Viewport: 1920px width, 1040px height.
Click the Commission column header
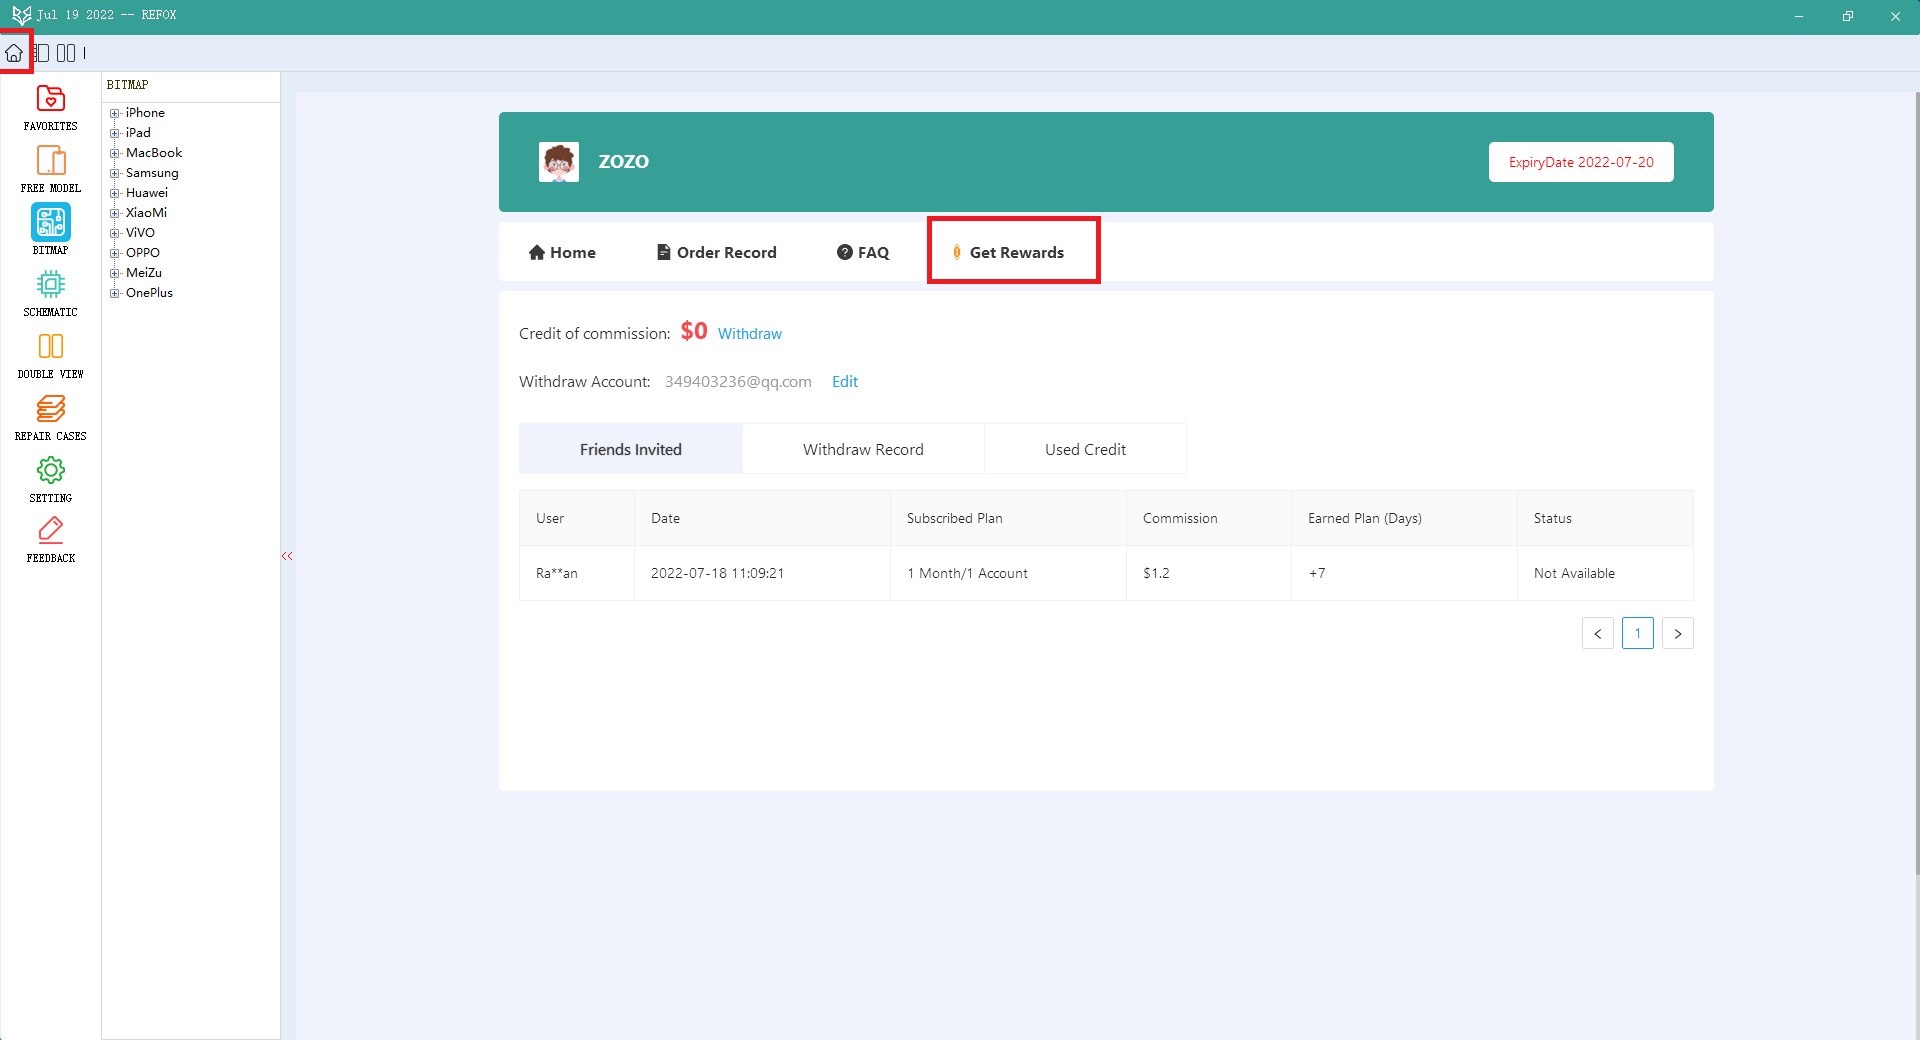1209,518
